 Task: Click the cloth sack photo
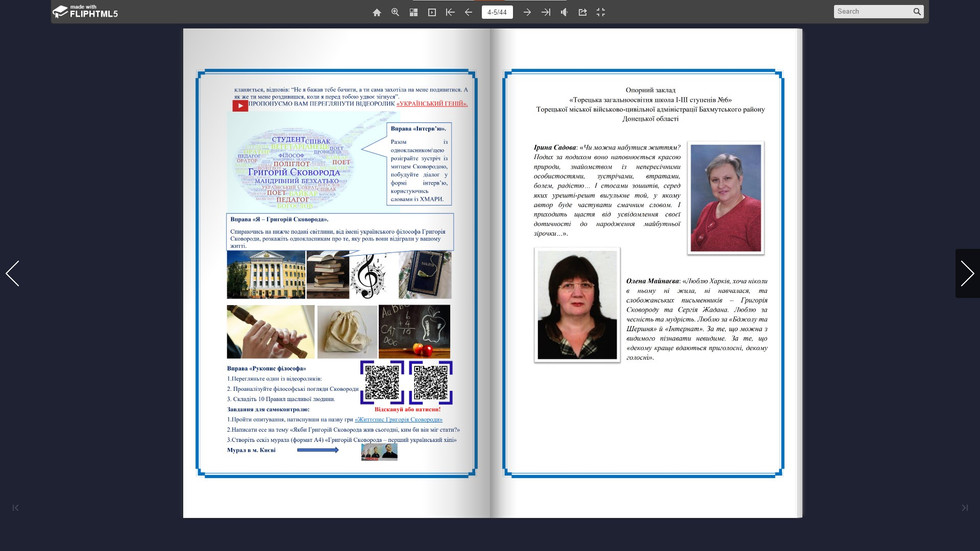(x=346, y=332)
